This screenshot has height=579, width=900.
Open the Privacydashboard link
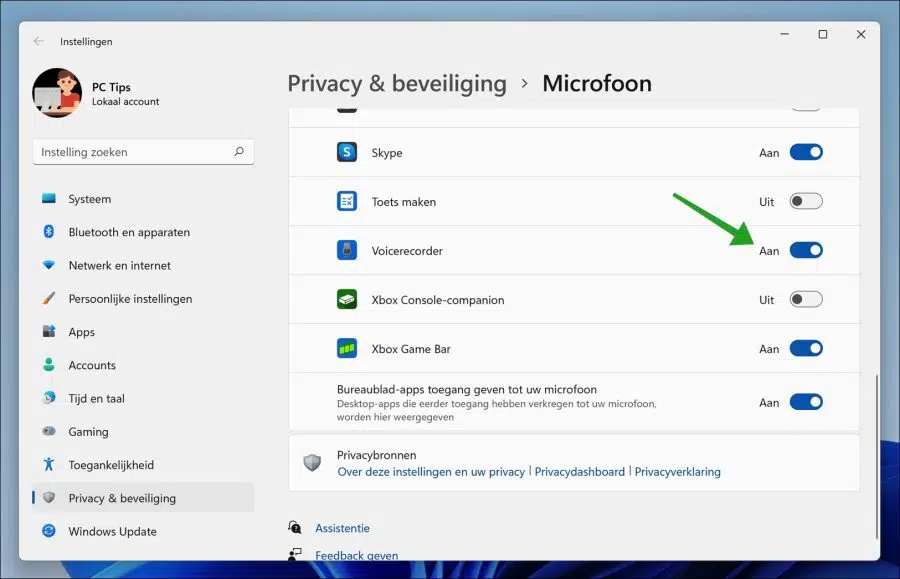point(580,472)
